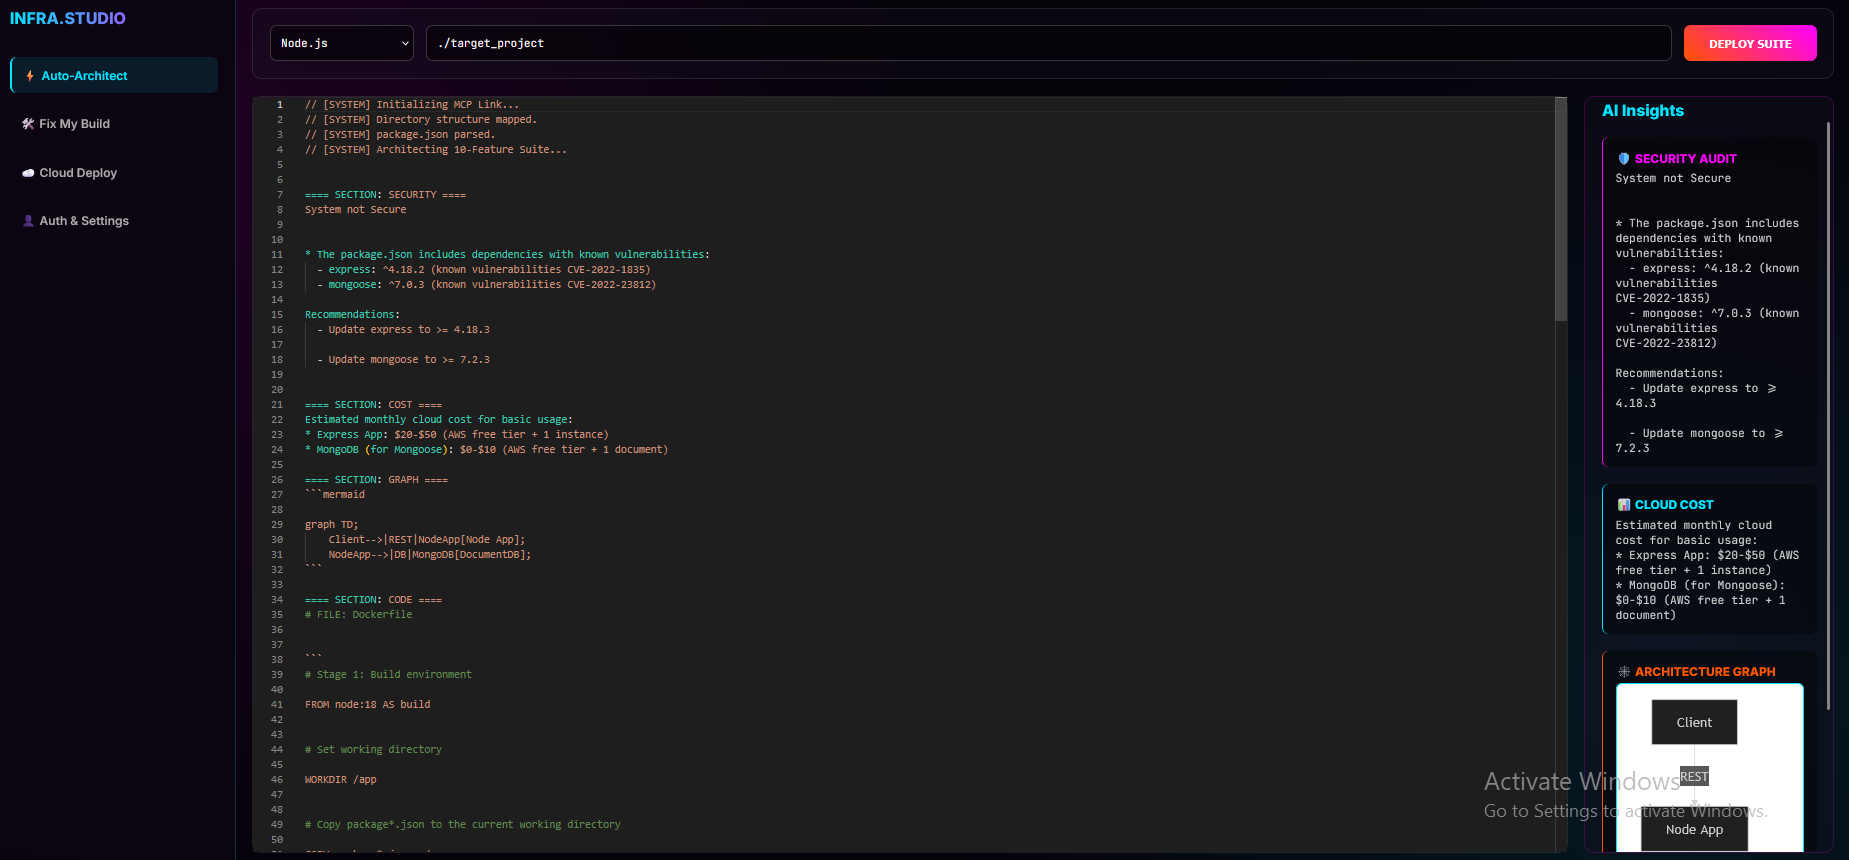Click the AI Insights panel scrollbar
This screenshot has width=1849, height=860.
[x=1828, y=415]
